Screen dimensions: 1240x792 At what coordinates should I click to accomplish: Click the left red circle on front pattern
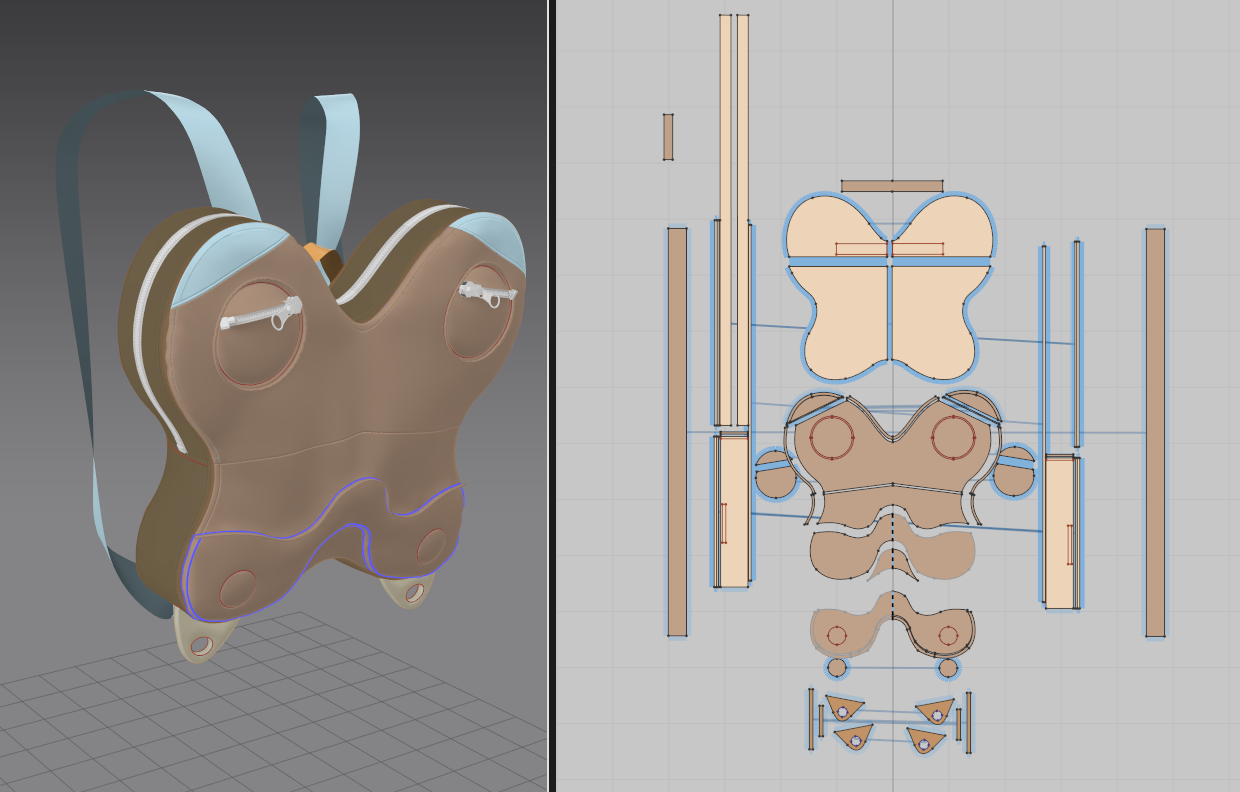coord(832,438)
